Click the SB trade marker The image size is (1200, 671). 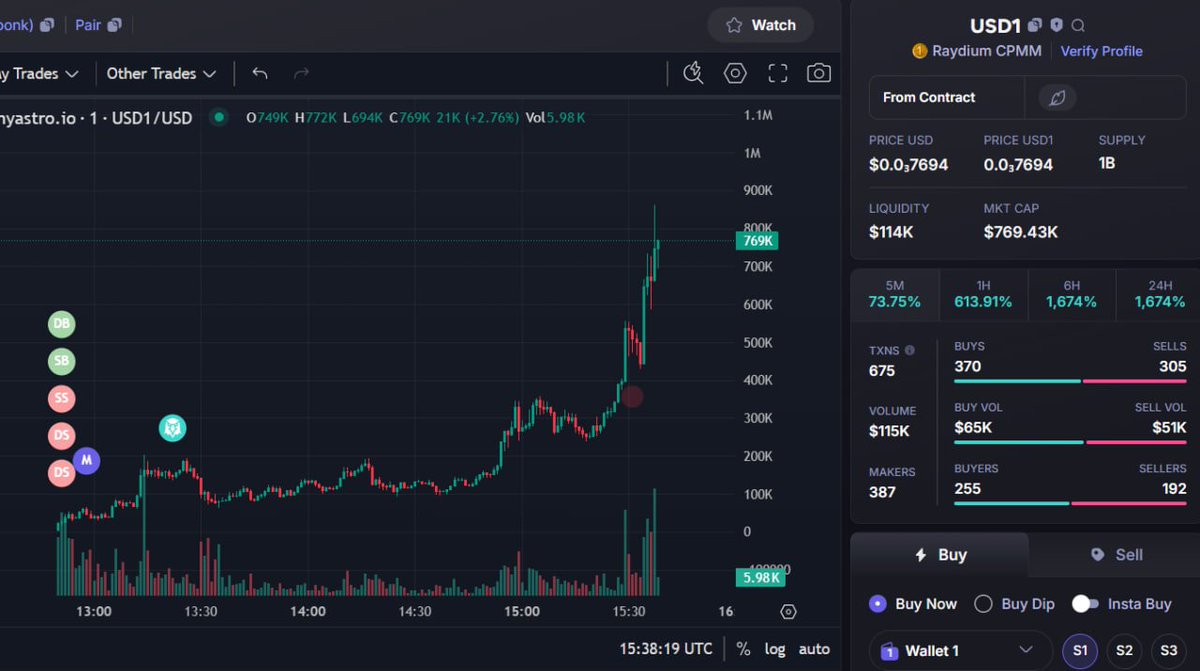[x=62, y=361]
